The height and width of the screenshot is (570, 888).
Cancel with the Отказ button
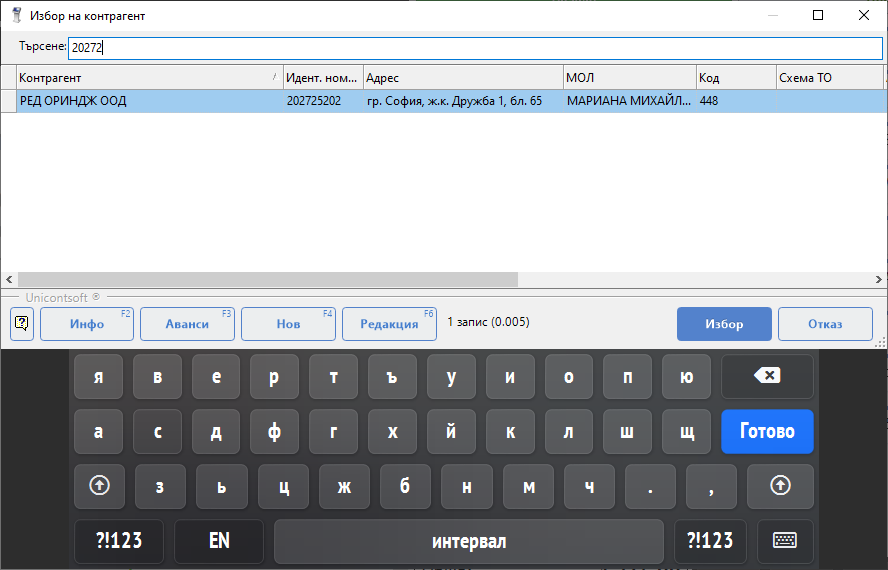tap(825, 324)
